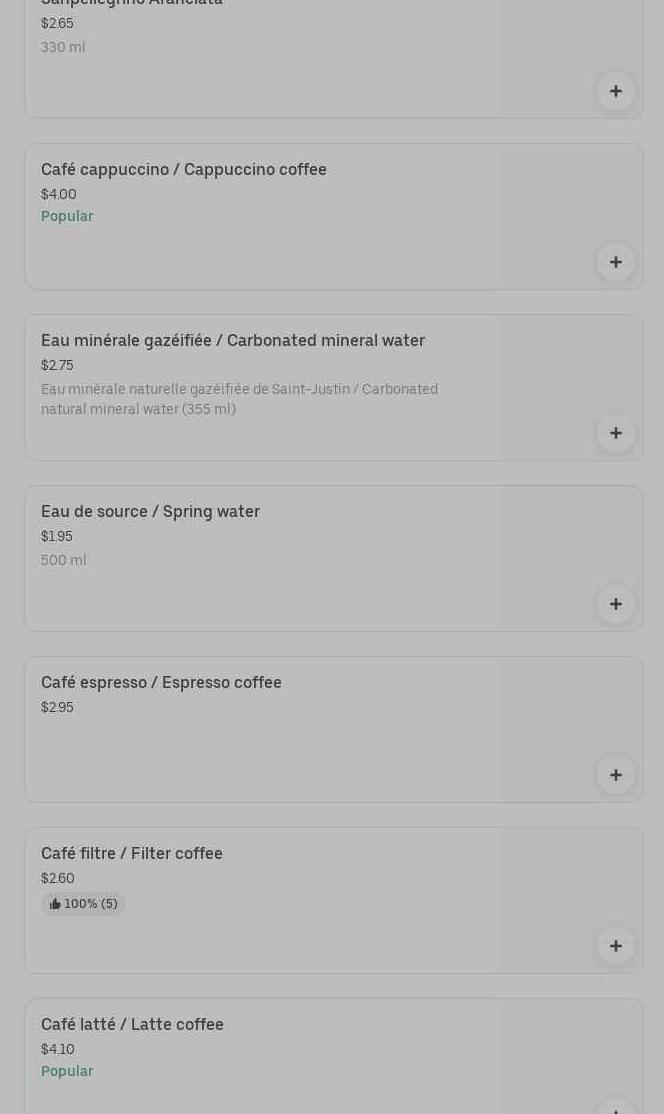Click the Popular label under Café cappuccino

click(x=67, y=216)
